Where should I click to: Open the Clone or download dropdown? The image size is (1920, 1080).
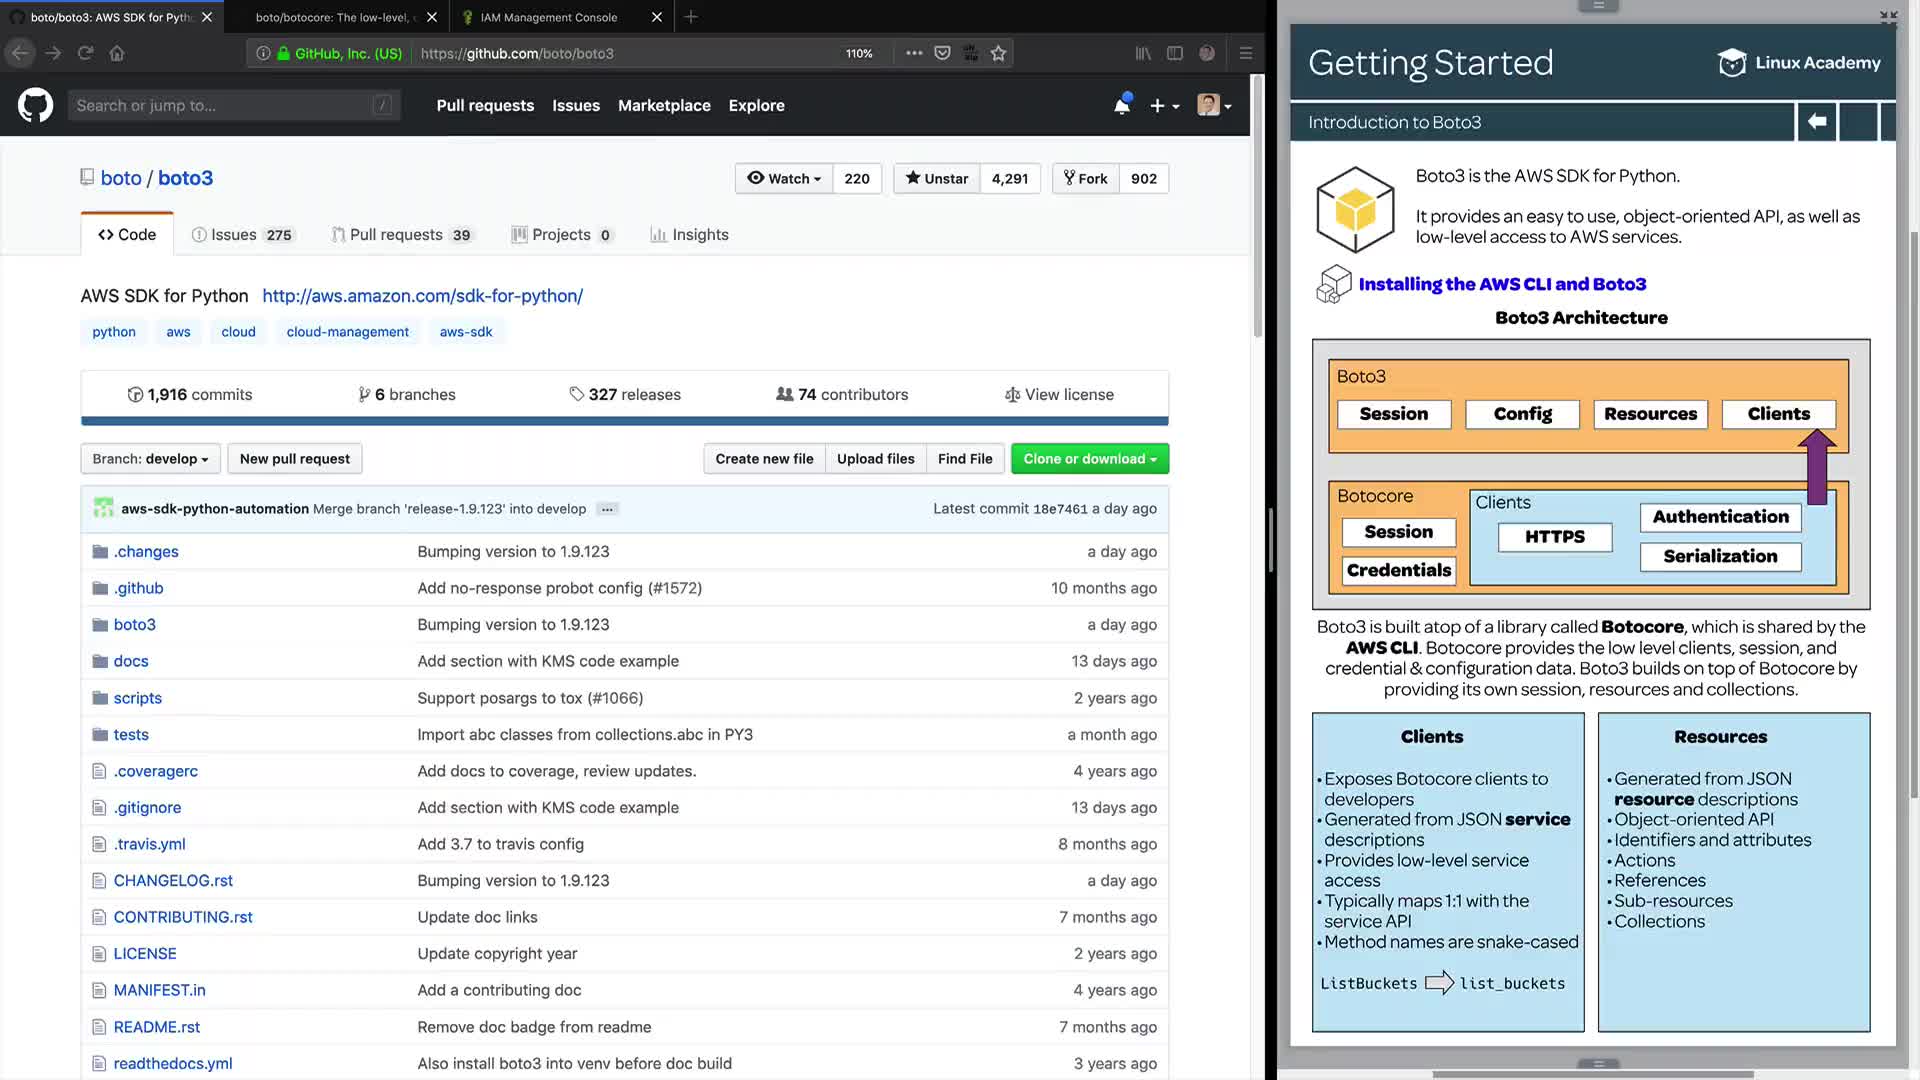pyautogui.click(x=1089, y=459)
